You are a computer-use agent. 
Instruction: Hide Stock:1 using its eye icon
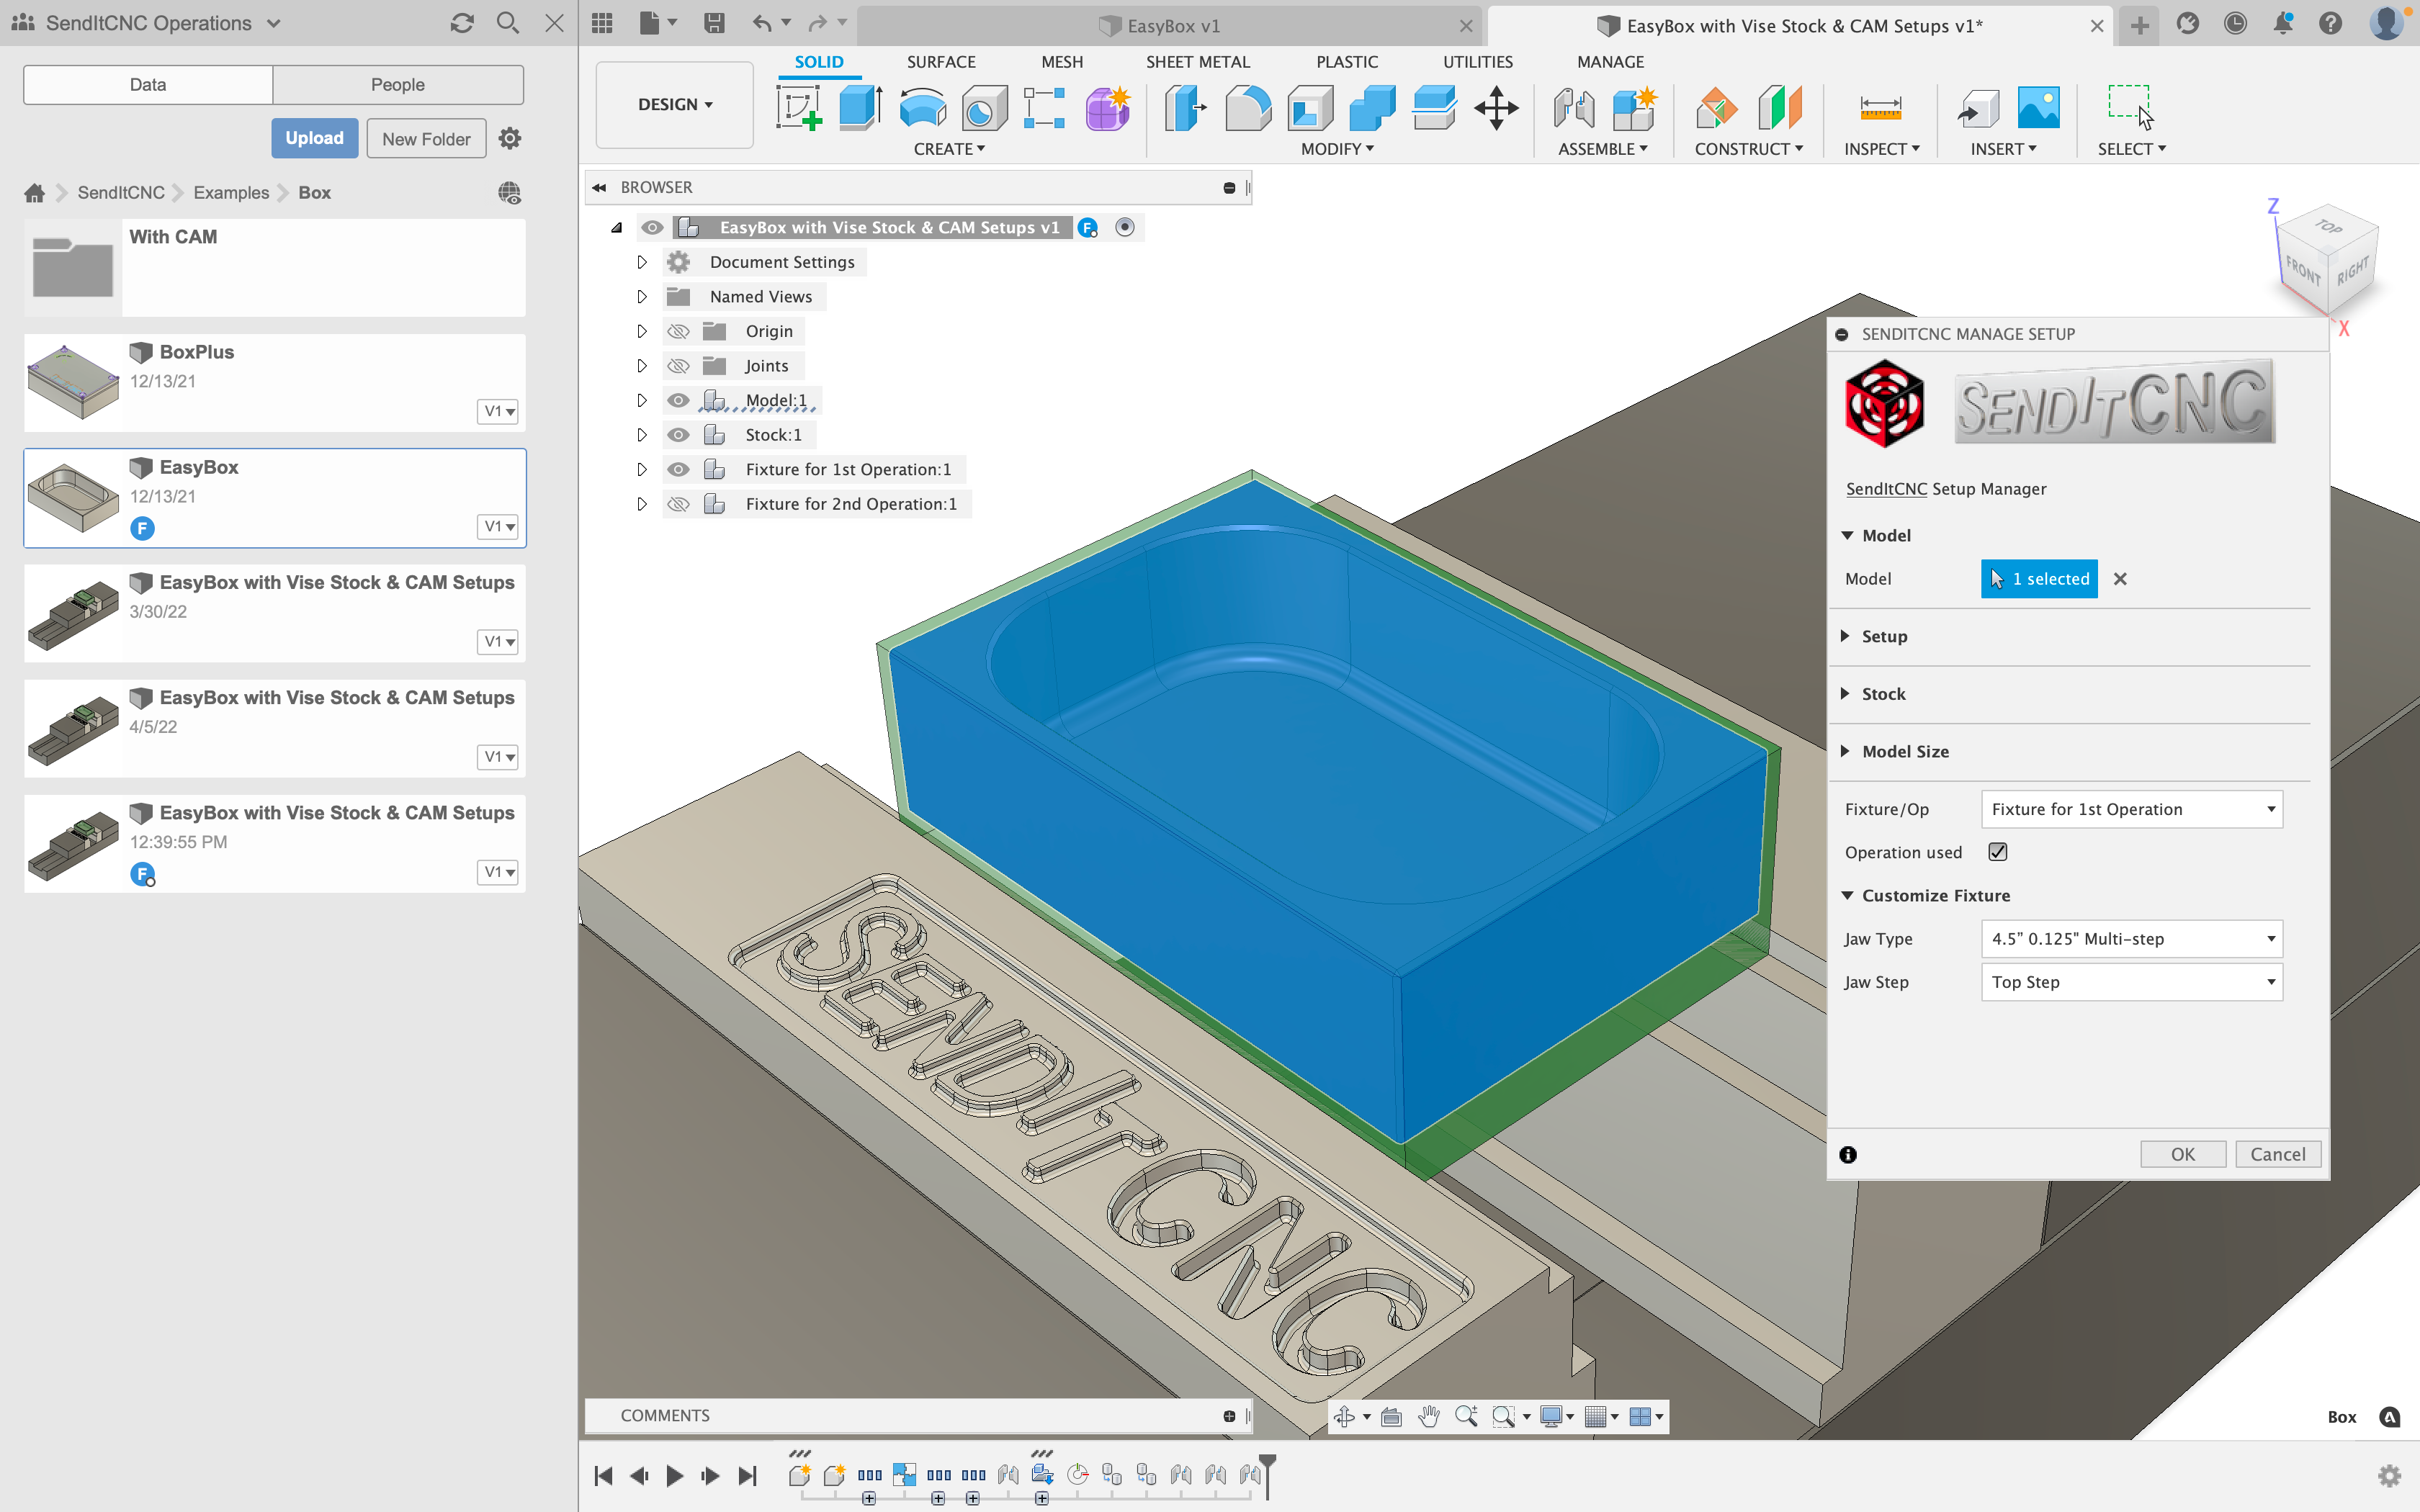point(678,435)
